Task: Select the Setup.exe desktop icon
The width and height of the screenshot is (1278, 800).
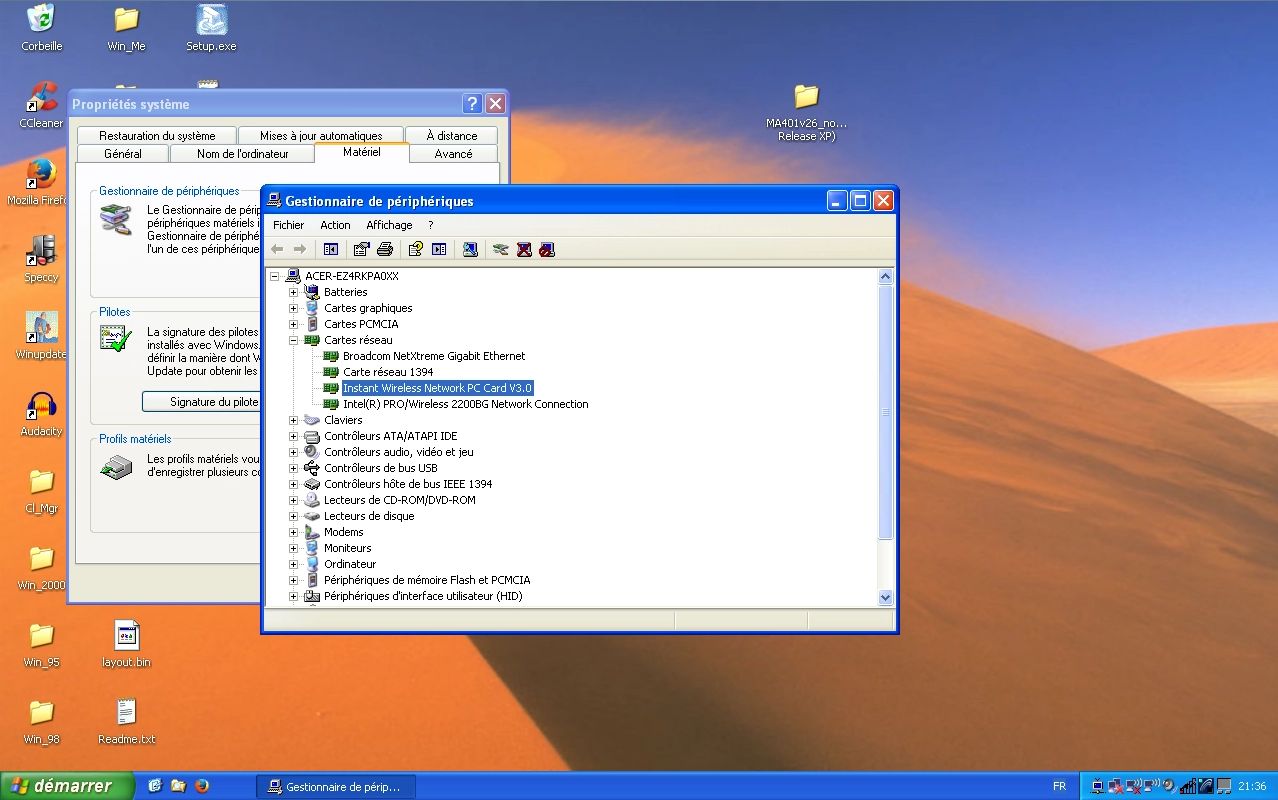Action: coord(211,28)
